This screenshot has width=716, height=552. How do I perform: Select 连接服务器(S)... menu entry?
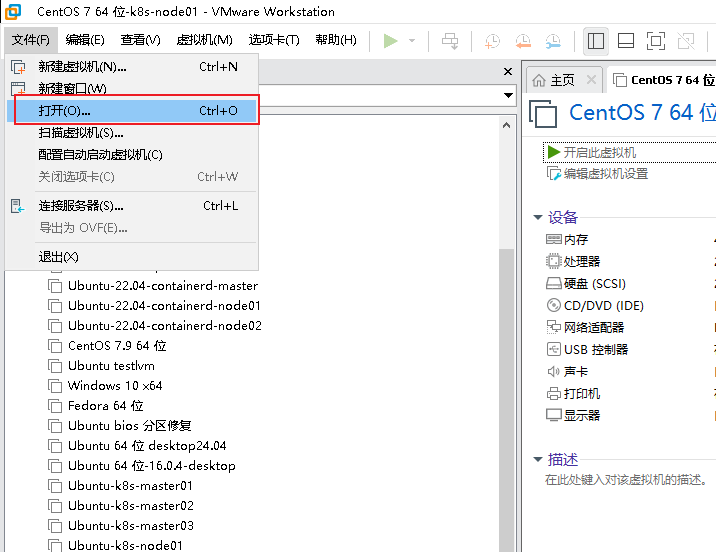132,206
